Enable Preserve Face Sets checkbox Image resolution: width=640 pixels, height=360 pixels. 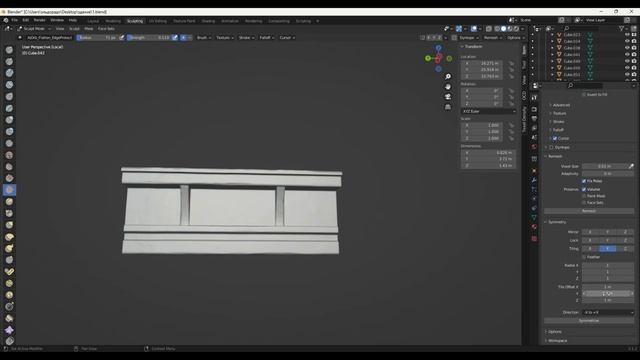coord(584,202)
